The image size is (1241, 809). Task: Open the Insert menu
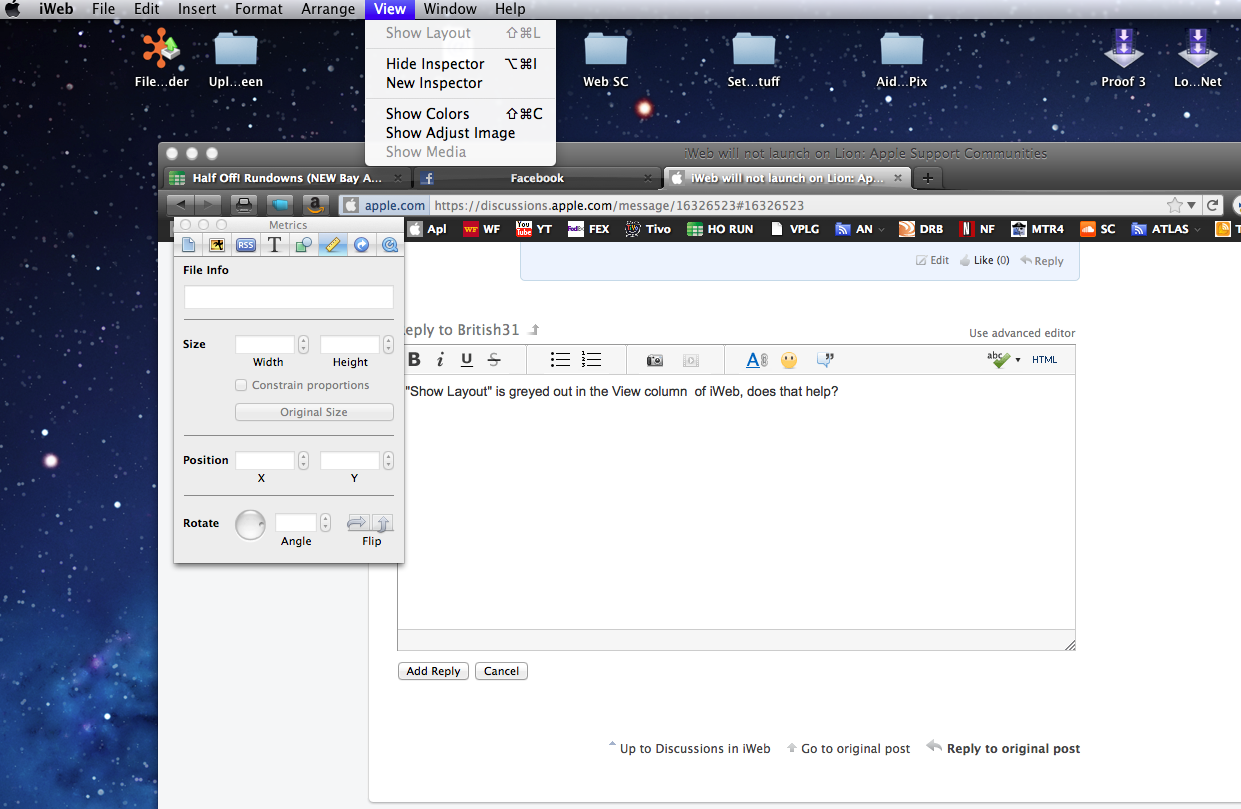197,9
